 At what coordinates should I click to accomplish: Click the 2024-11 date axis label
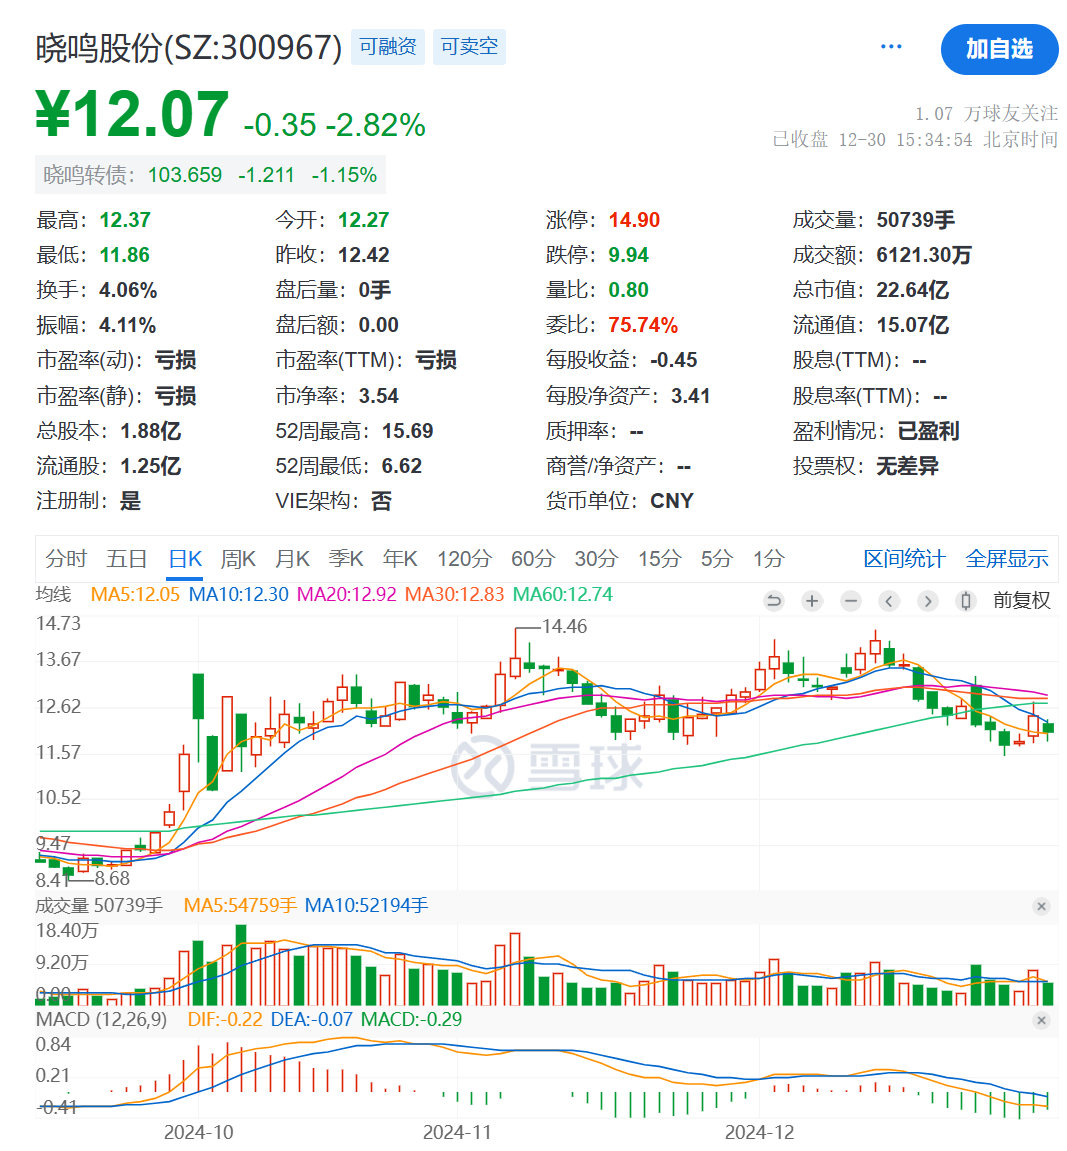(x=457, y=1133)
